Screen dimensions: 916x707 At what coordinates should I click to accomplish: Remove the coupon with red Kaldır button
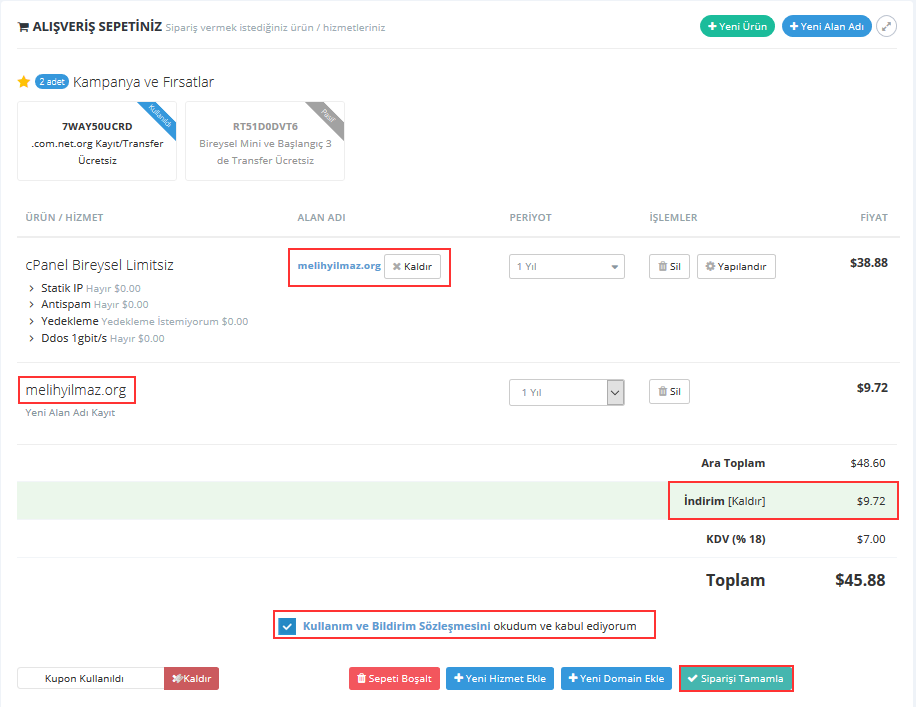point(192,678)
